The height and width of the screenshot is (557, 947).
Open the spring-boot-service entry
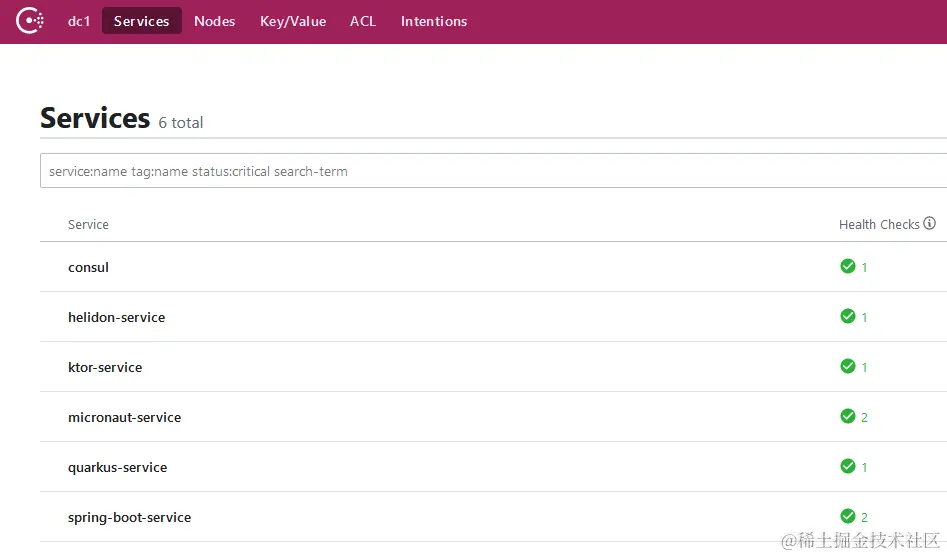point(129,518)
